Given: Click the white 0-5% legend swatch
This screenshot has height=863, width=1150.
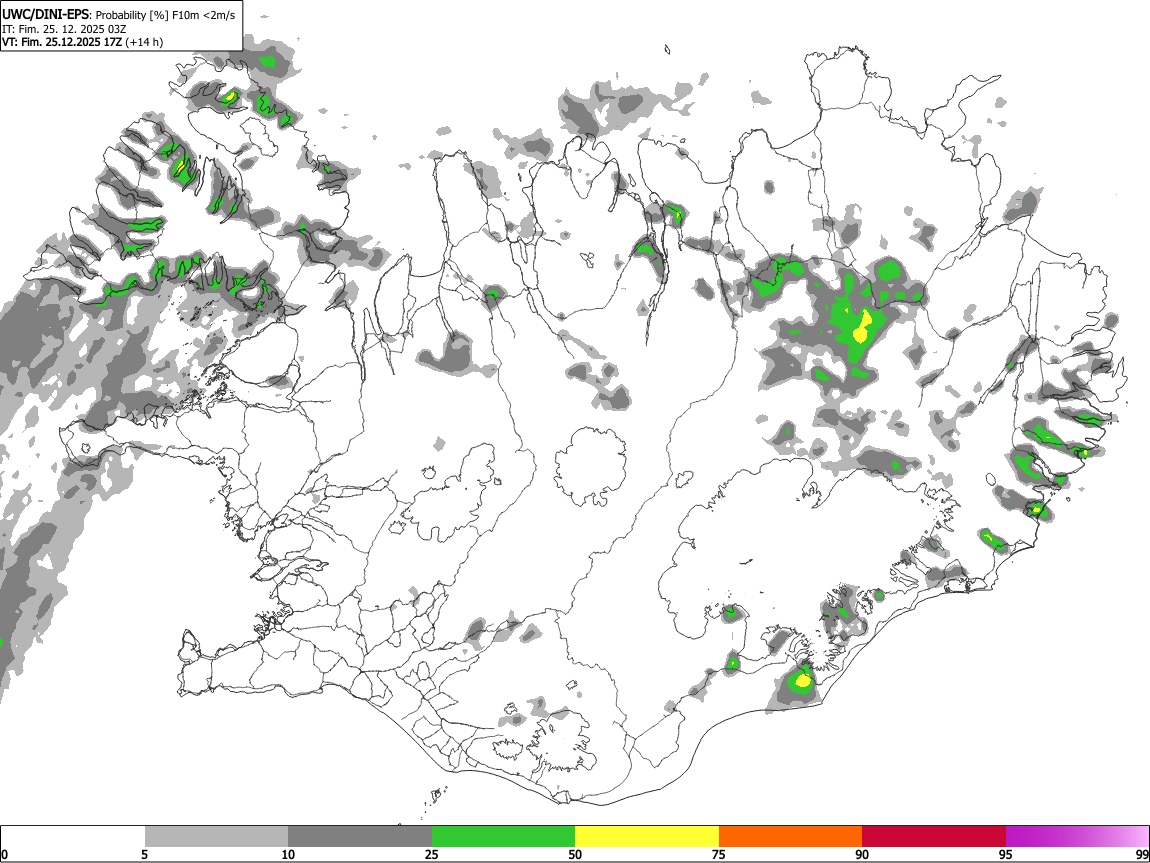Looking at the screenshot, I should click(x=73, y=836).
